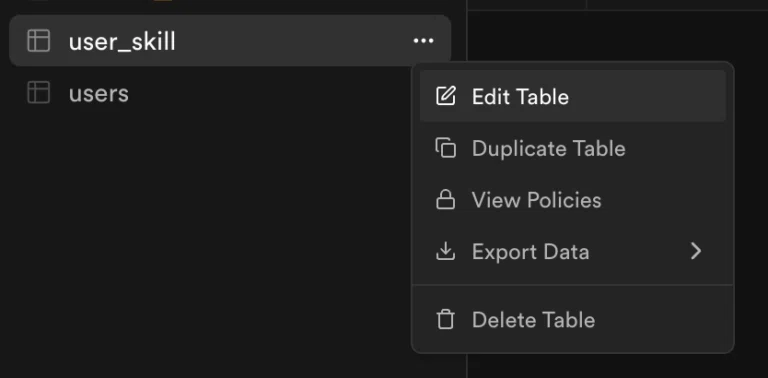Viewport: 768px width, 378px height.
Task: Choose Edit Table from the context menu
Action: 573,96
